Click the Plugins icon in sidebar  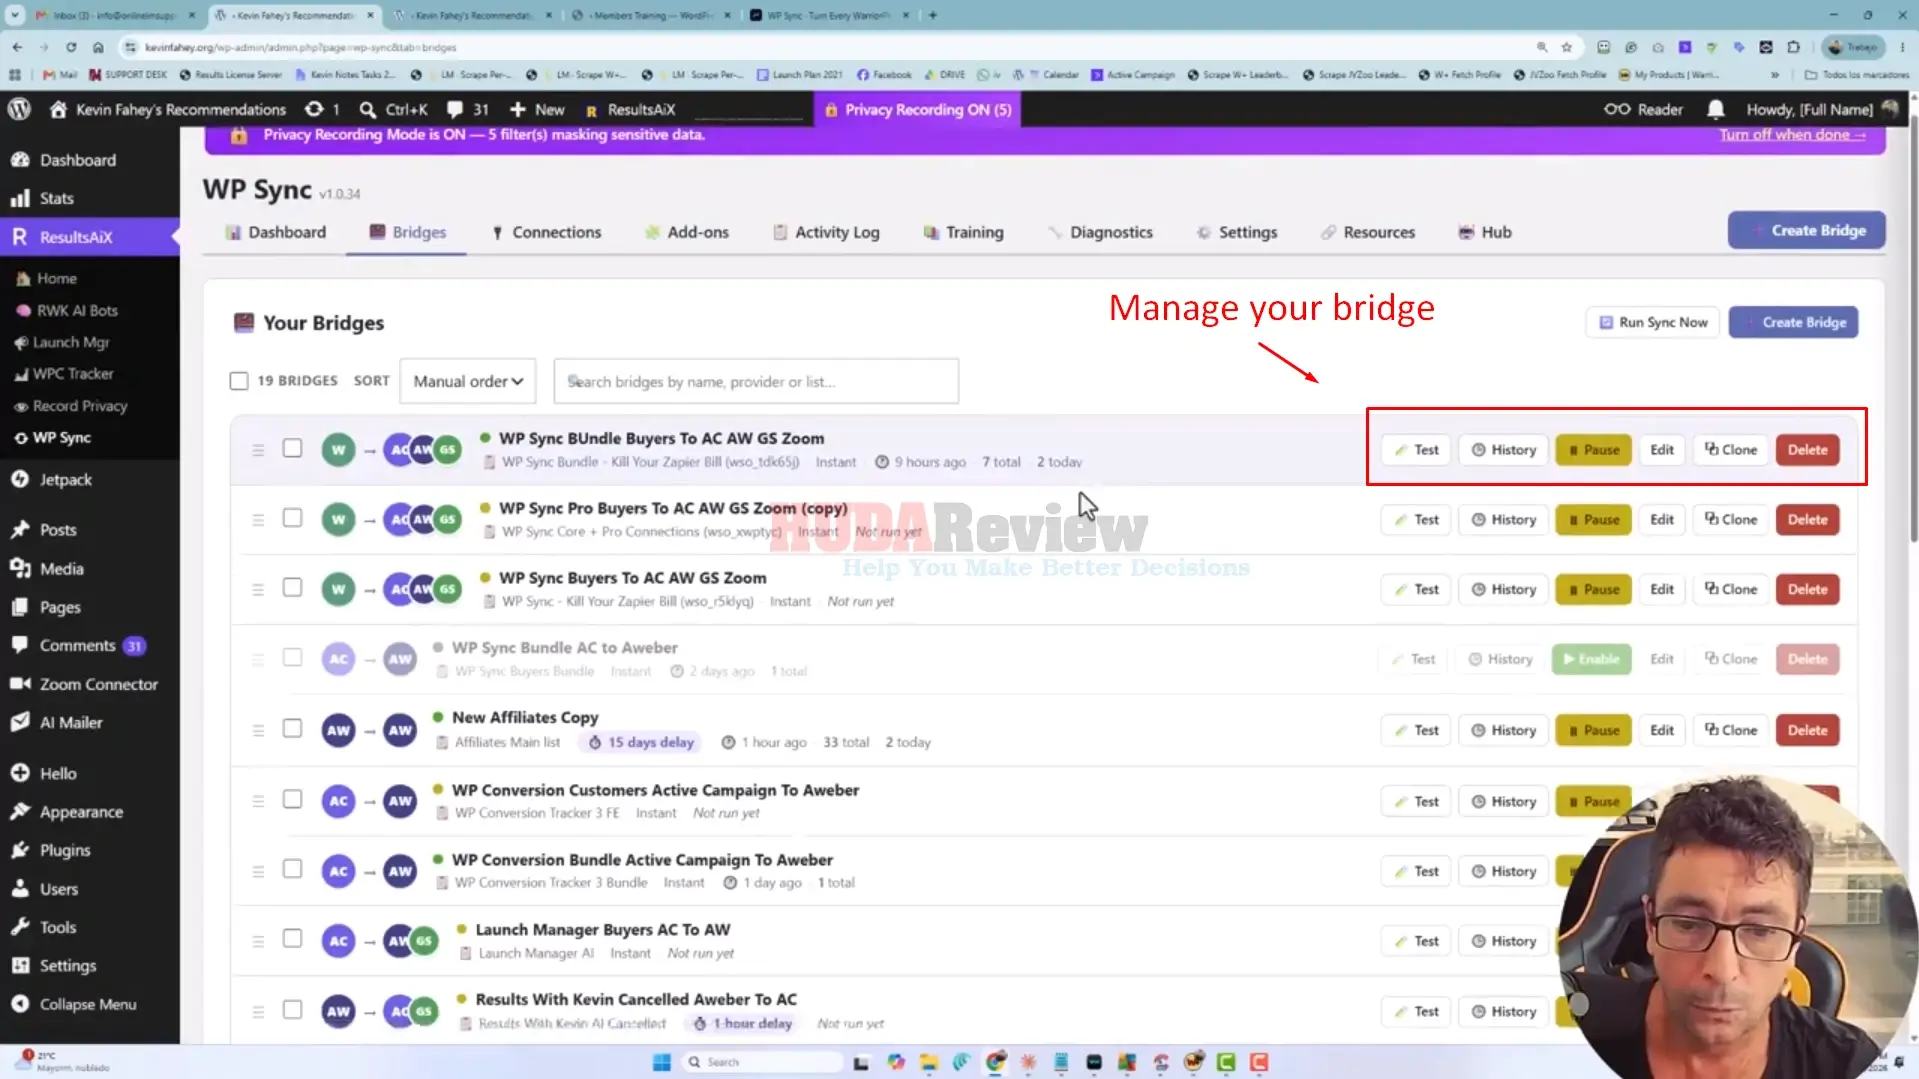20,850
